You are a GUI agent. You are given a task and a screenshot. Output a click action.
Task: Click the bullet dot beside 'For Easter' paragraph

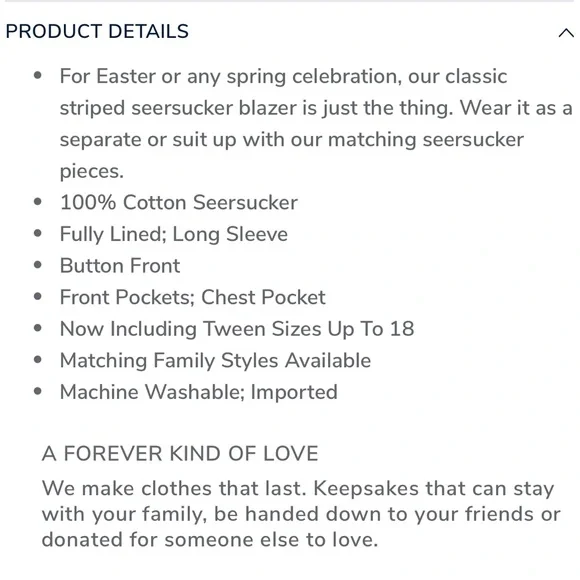(x=37, y=76)
